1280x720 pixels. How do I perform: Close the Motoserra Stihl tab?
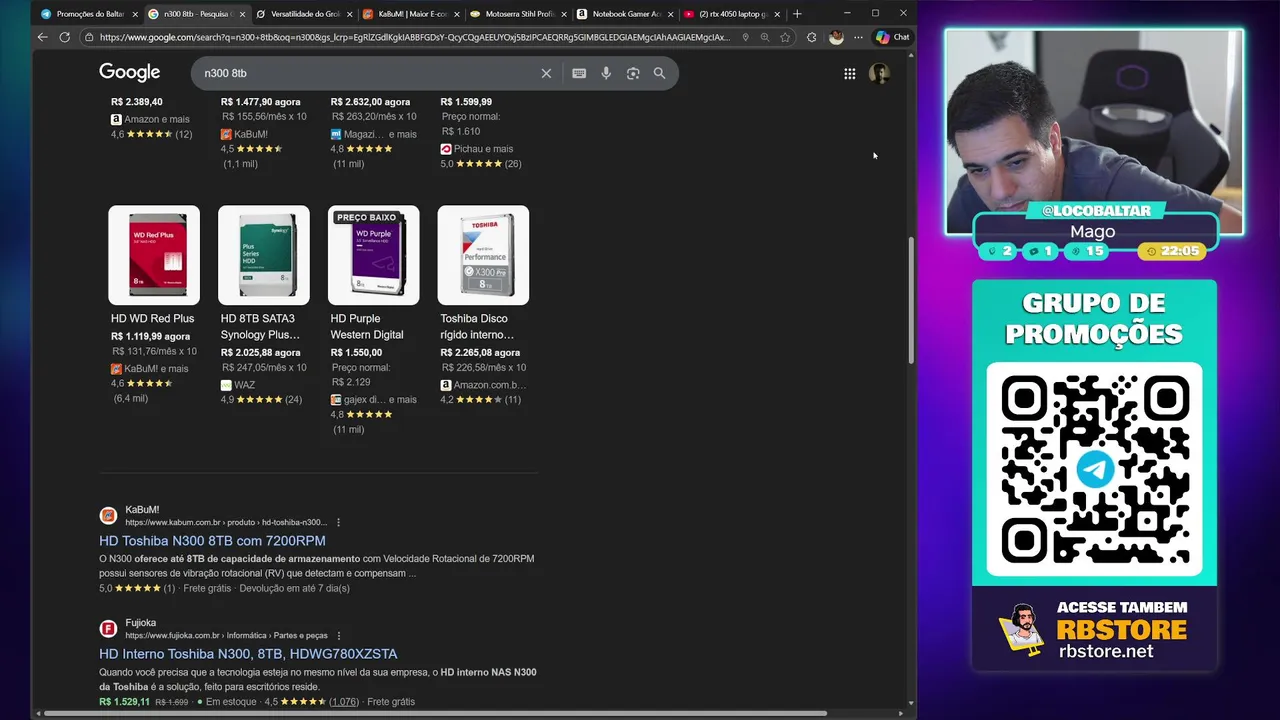tap(563, 14)
